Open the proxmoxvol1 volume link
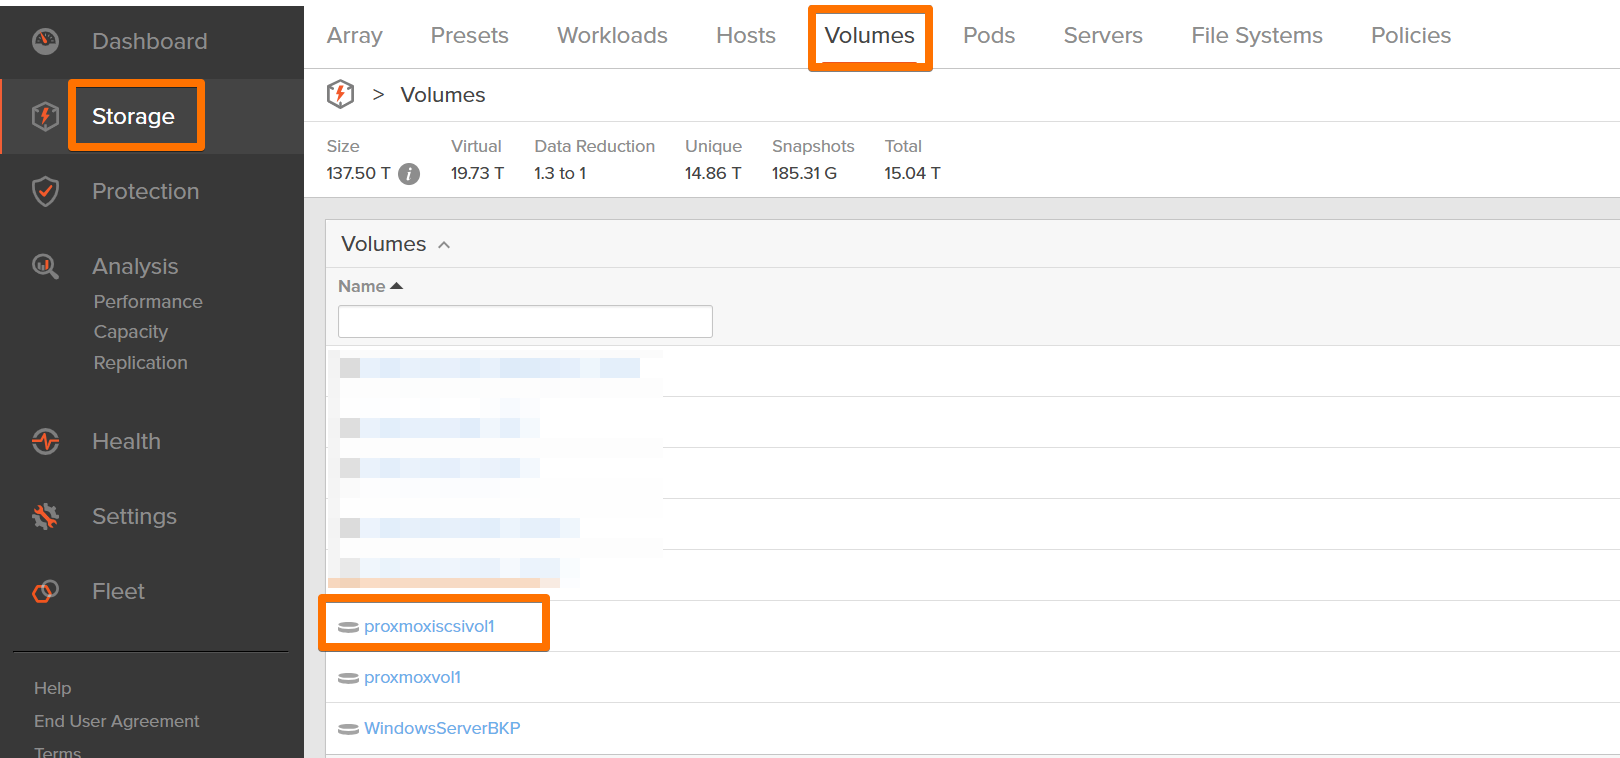1620x758 pixels. [x=412, y=677]
